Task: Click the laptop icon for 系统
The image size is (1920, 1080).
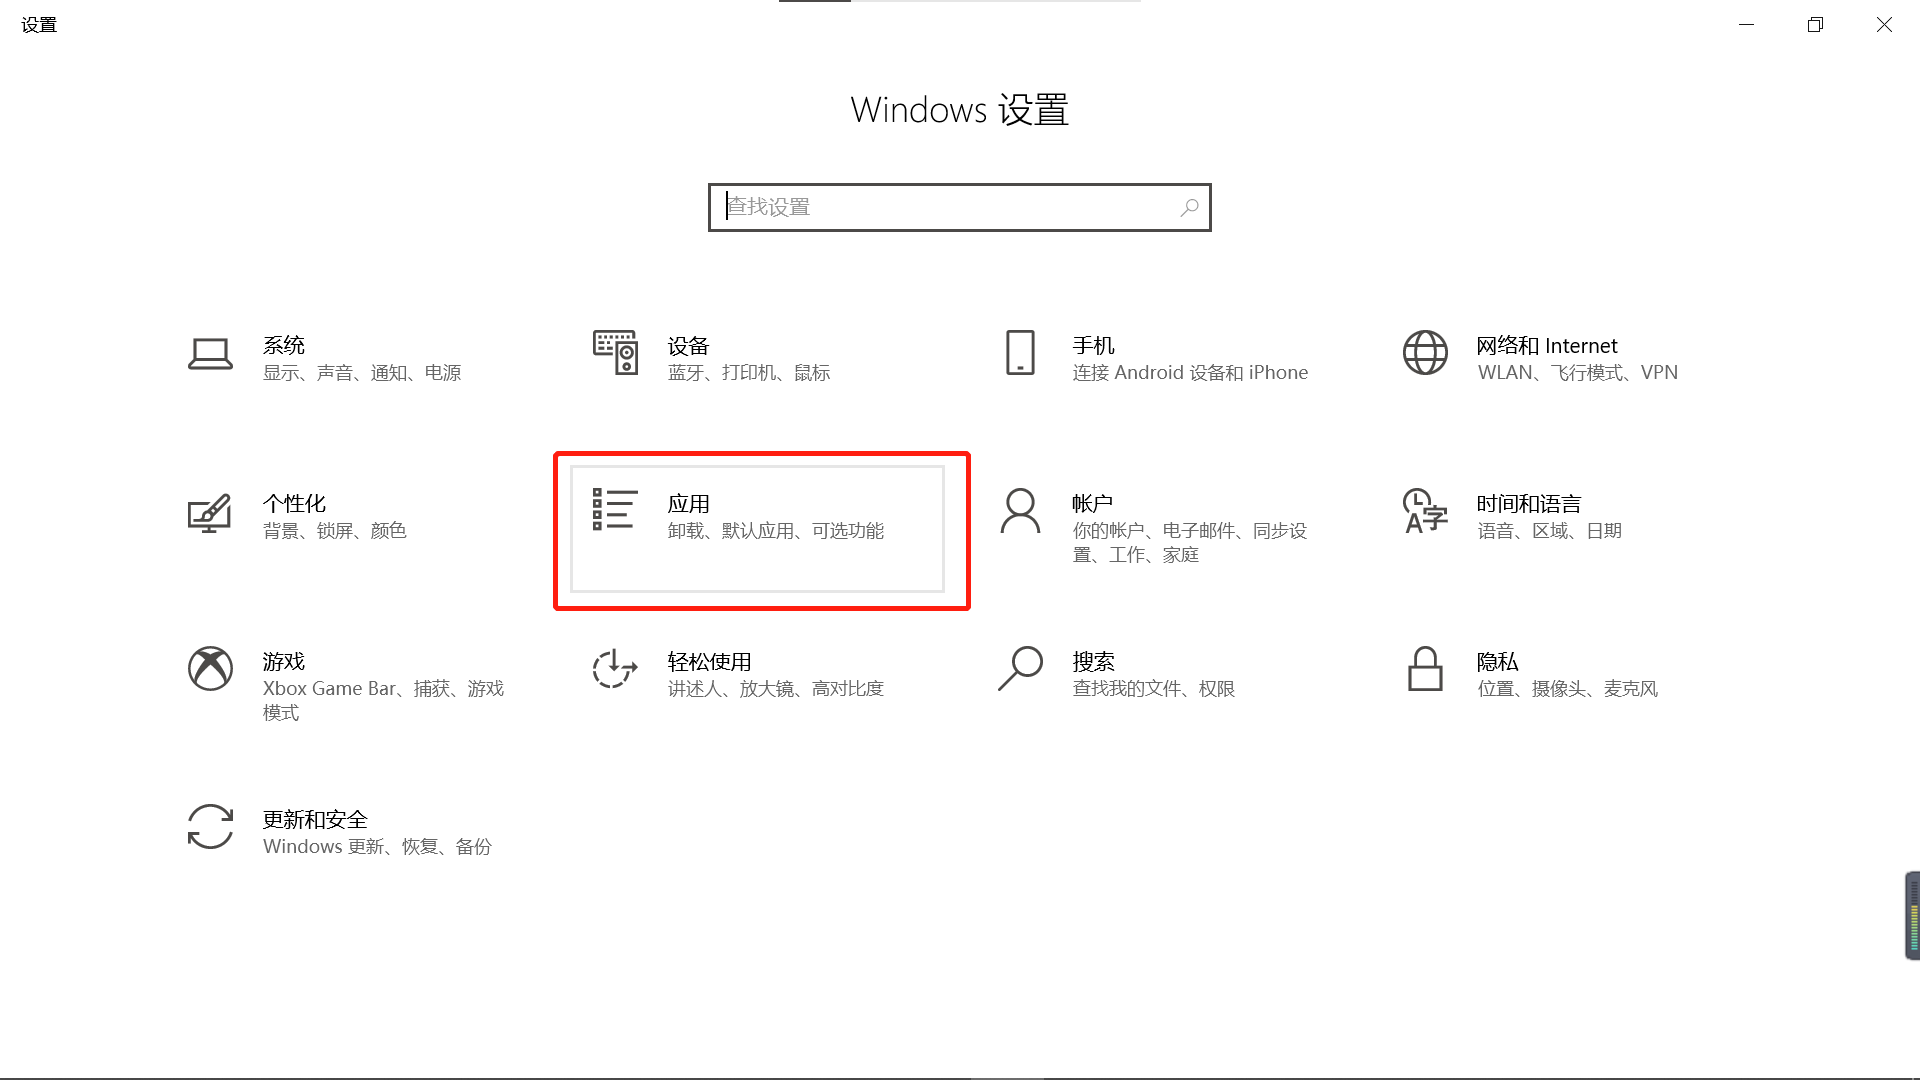Action: (x=210, y=354)
